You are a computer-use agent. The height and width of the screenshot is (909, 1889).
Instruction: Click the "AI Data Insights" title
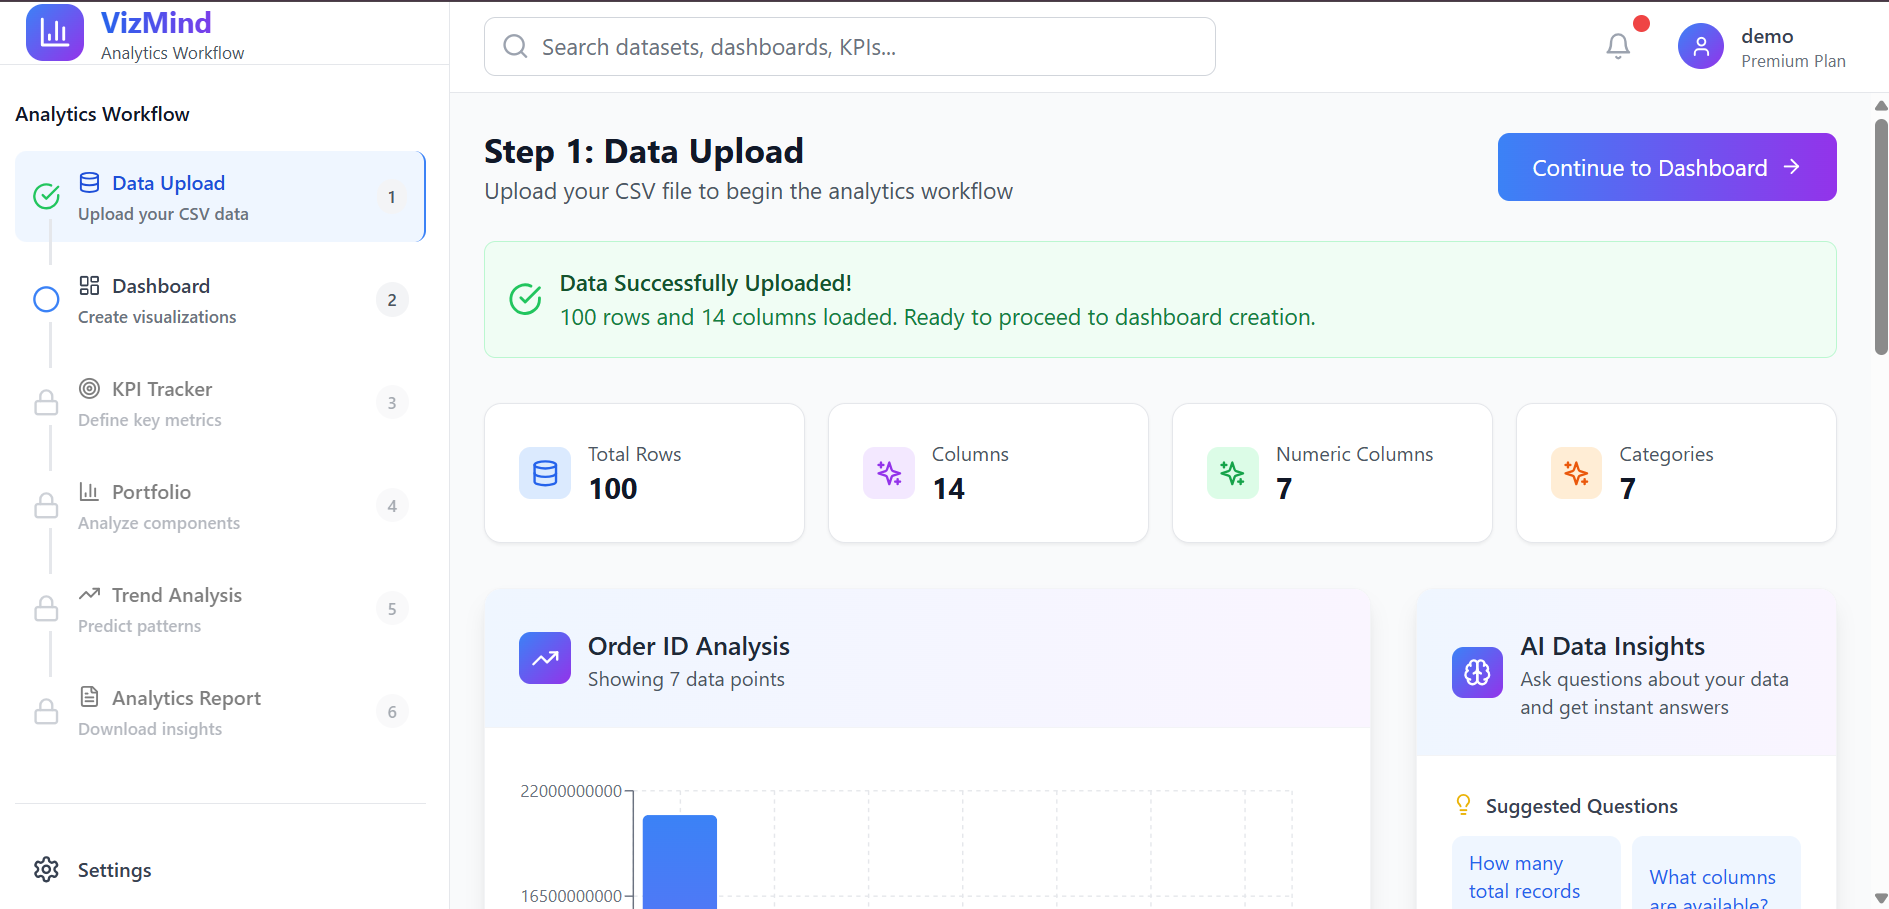[1613, 646]
